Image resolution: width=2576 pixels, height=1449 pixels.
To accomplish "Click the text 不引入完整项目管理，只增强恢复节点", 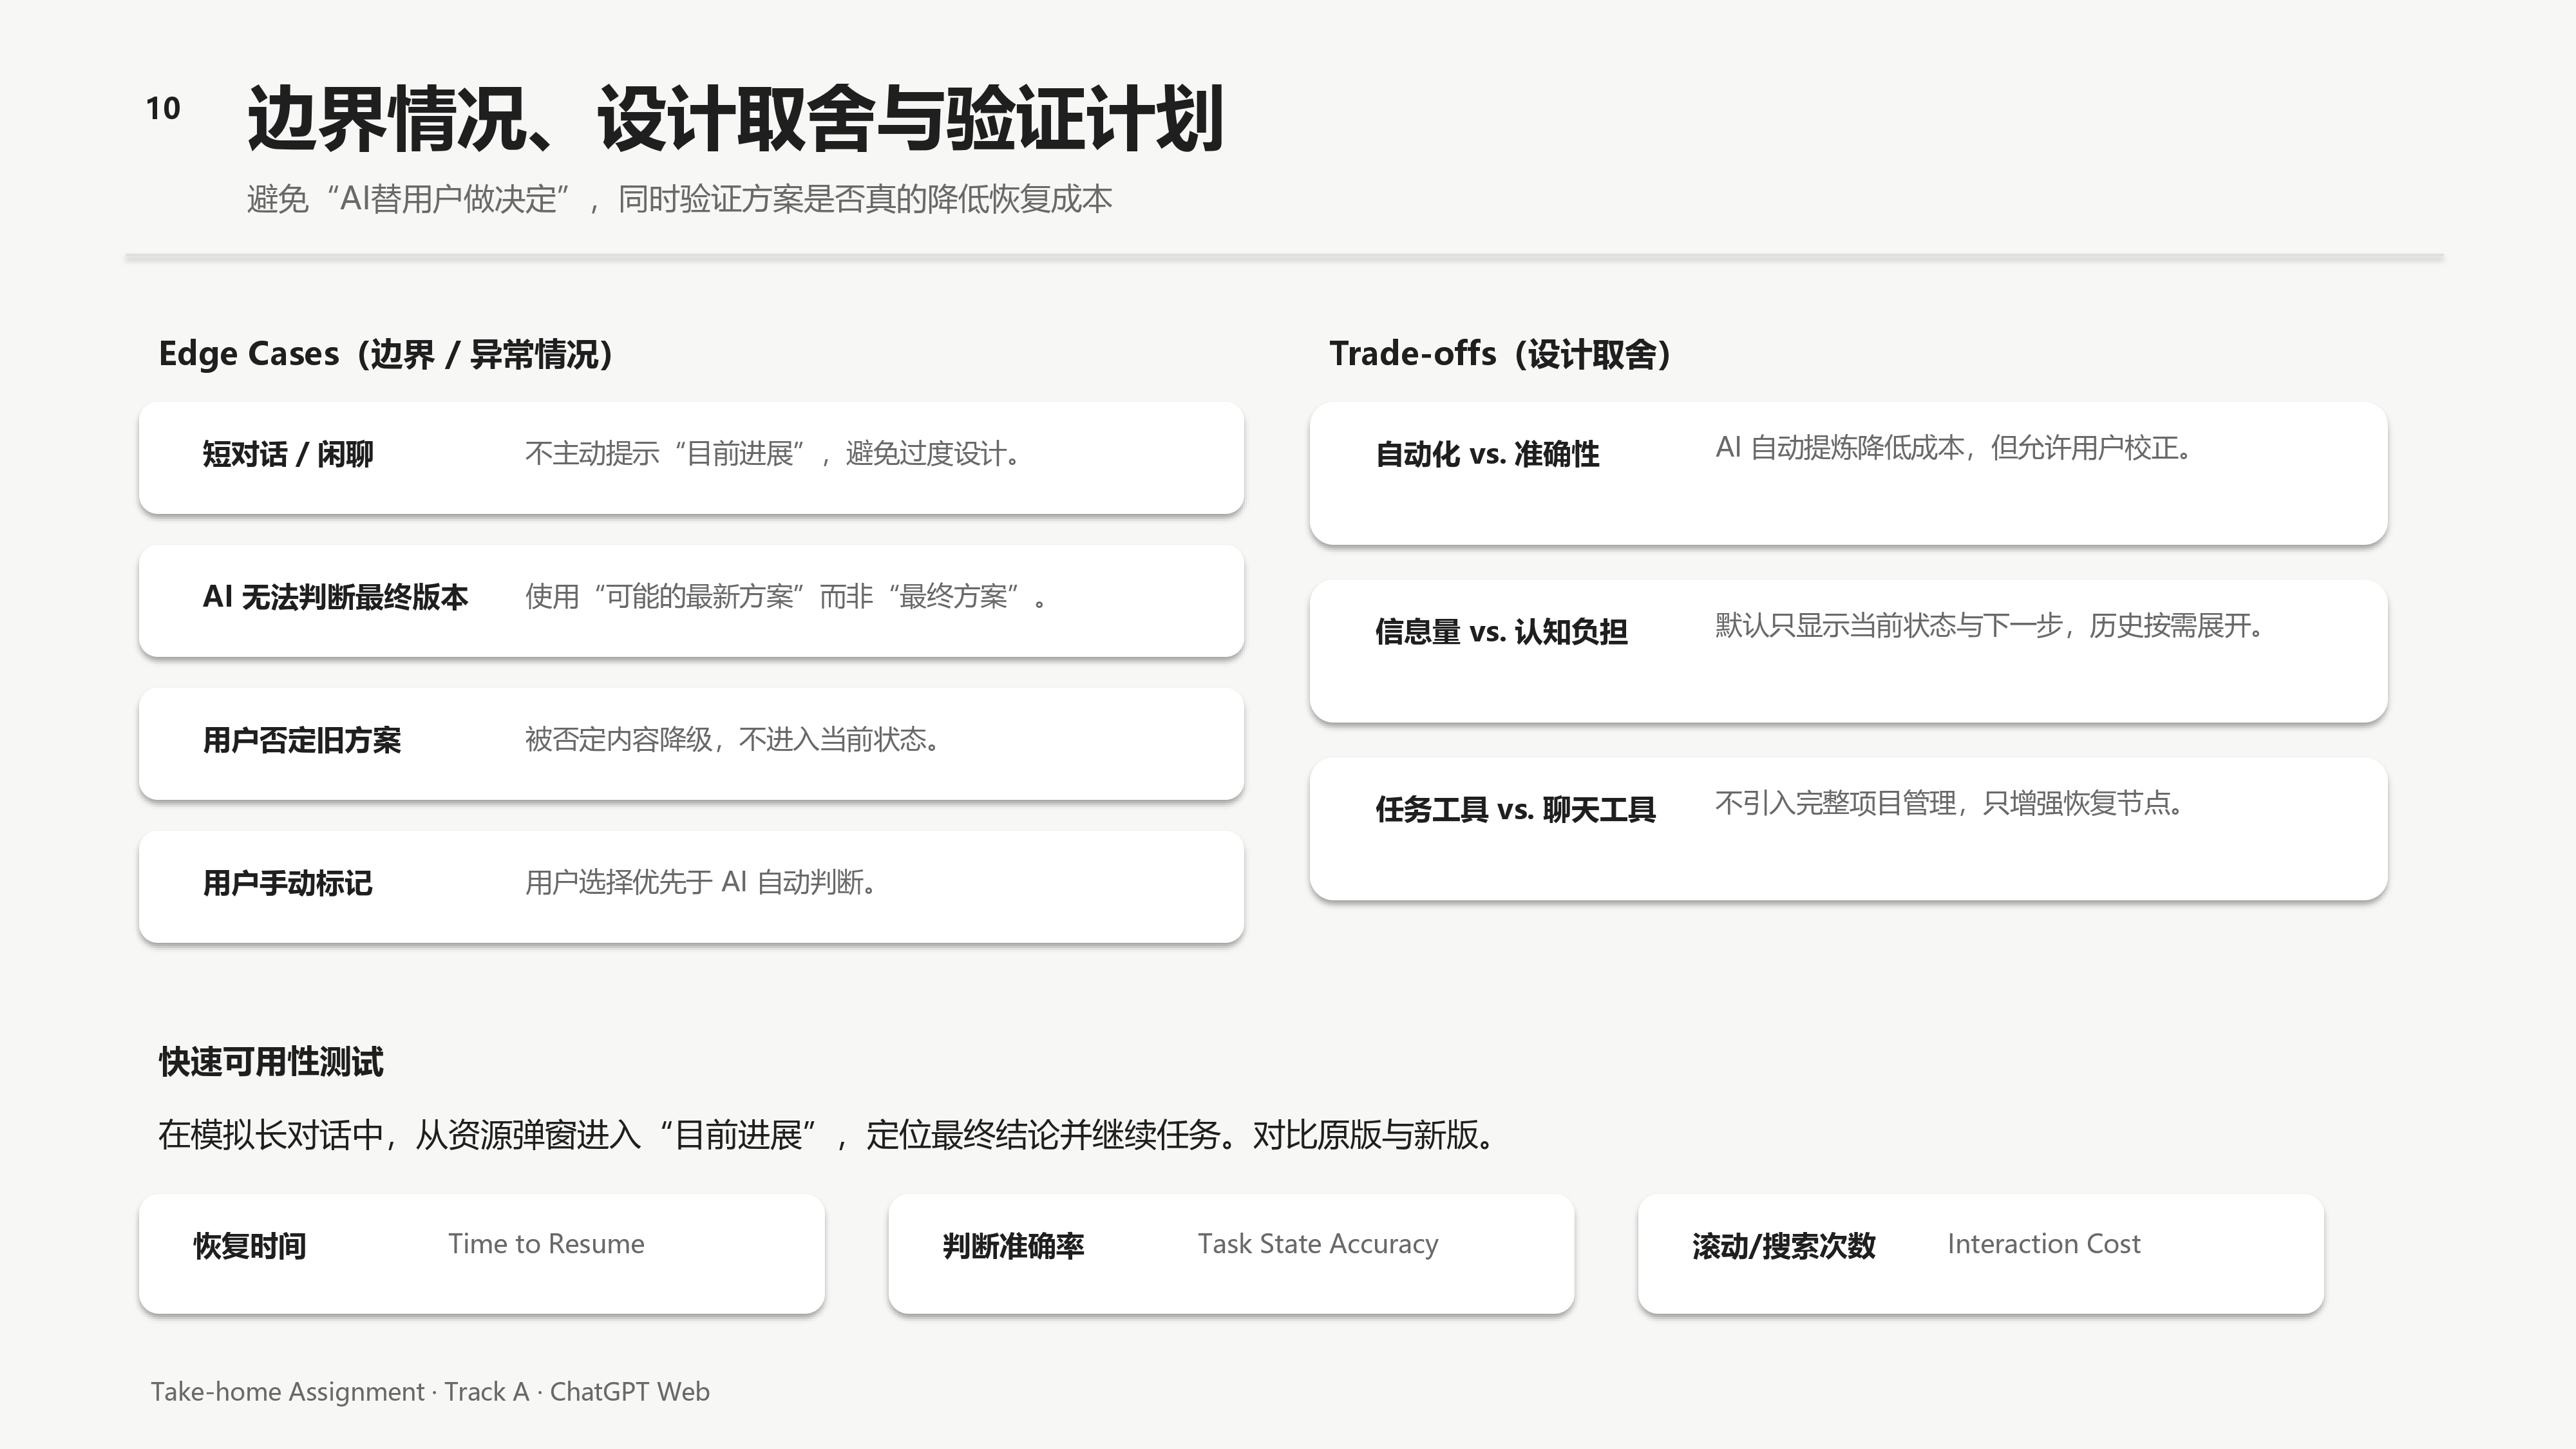I will coord(1949,803).
